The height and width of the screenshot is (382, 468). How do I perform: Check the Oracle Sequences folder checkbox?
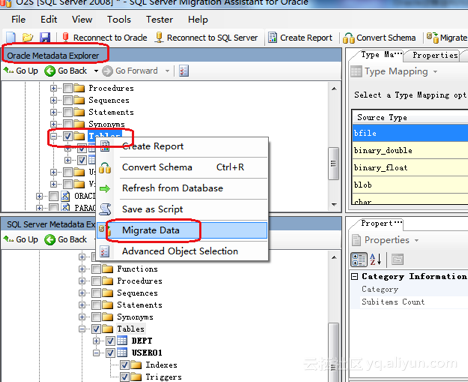[68, 100]
